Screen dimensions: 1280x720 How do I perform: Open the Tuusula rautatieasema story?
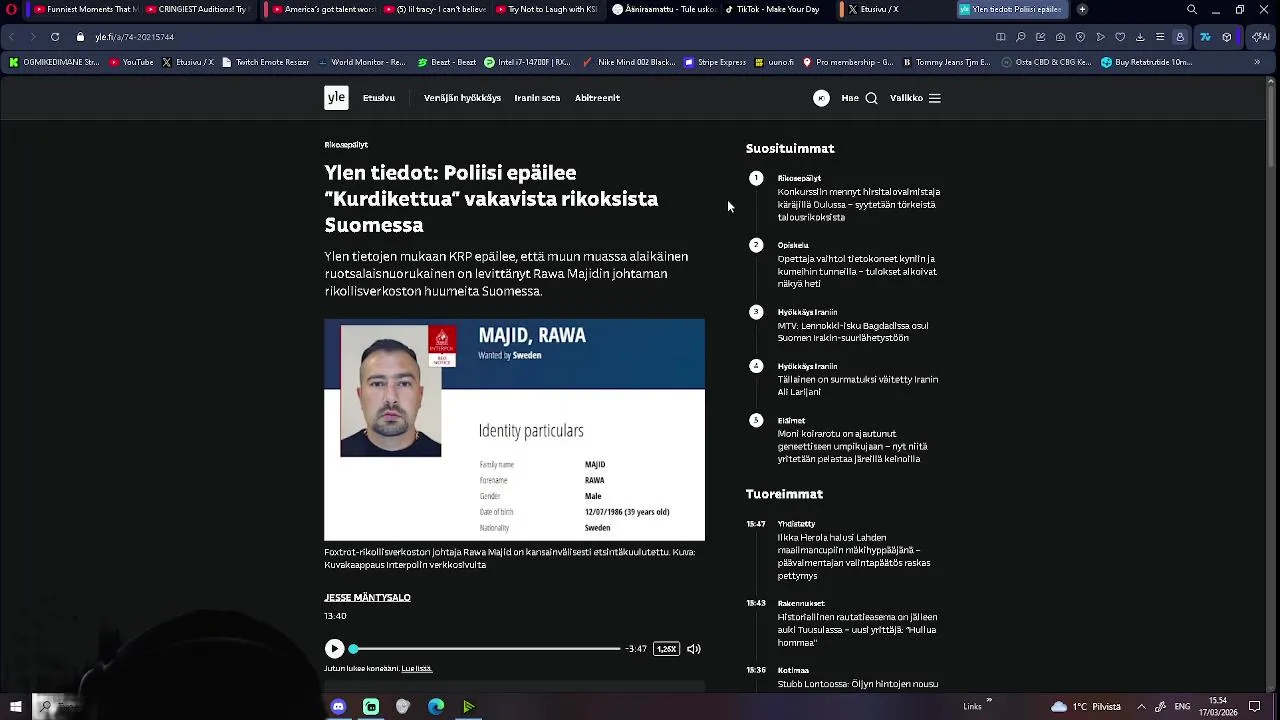coord(857,630)
